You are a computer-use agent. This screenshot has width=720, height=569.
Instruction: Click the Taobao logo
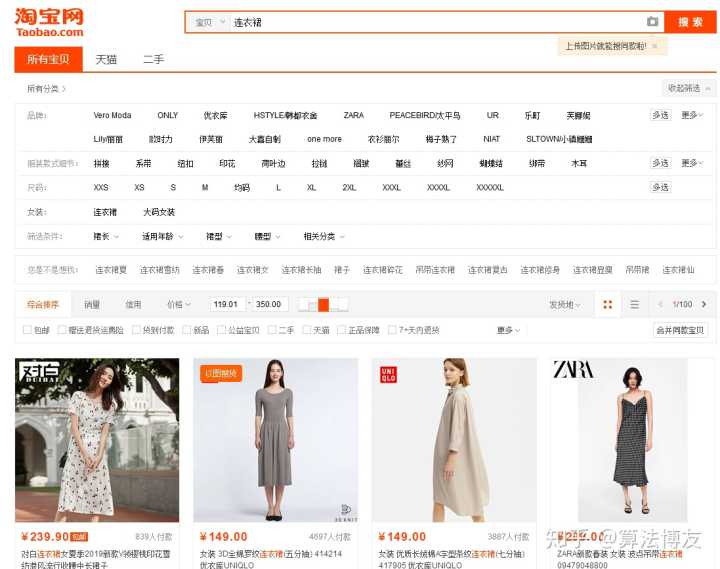[x=50, y=22]
